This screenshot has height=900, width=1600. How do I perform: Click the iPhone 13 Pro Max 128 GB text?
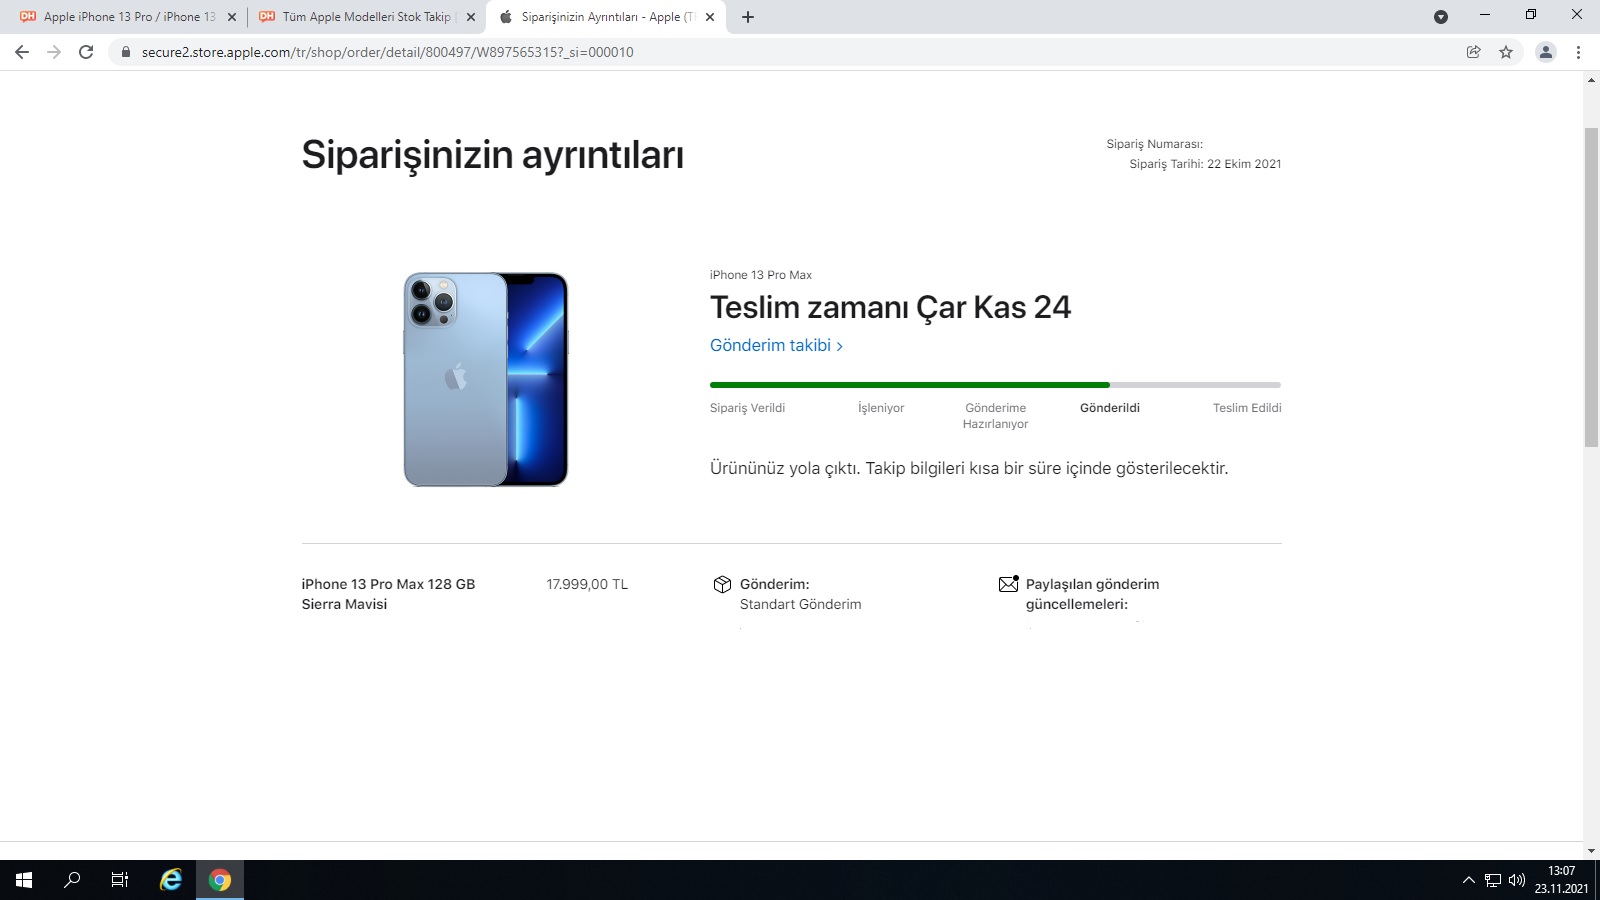[x=388, y=584]
